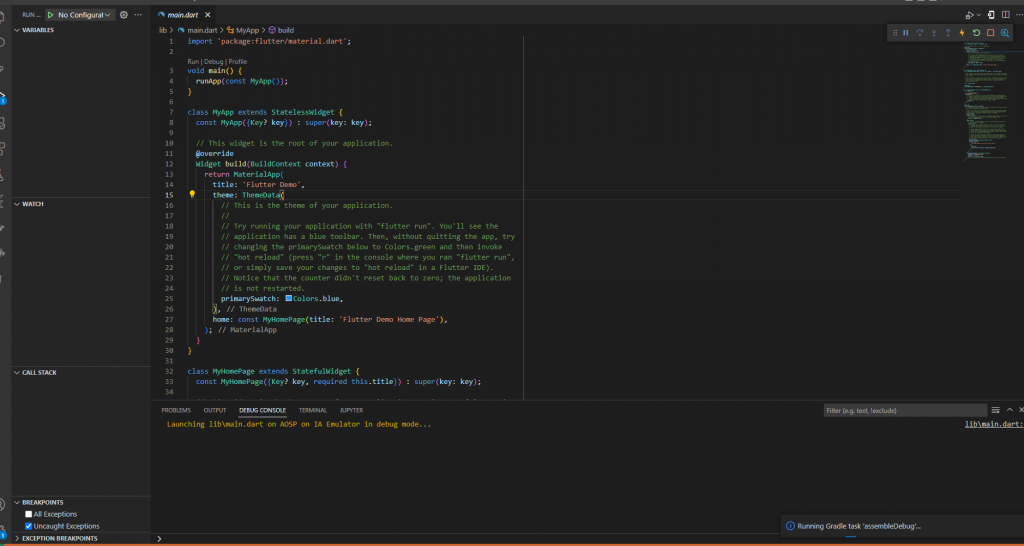
Task: Open the lib\main.dart link in console
Action: [x=994, y=425]
